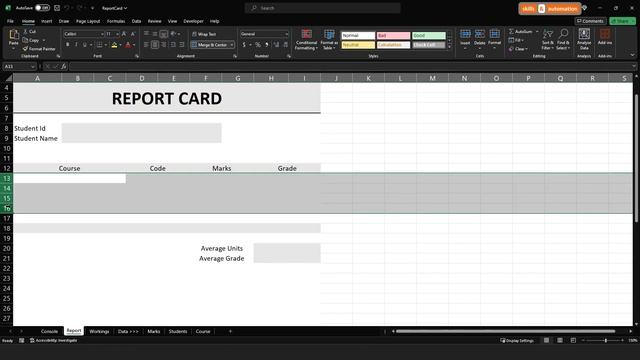Viewport: 640px width, 360px height.
Task: Open the General number format dropdown
Action: coord(287,34)
